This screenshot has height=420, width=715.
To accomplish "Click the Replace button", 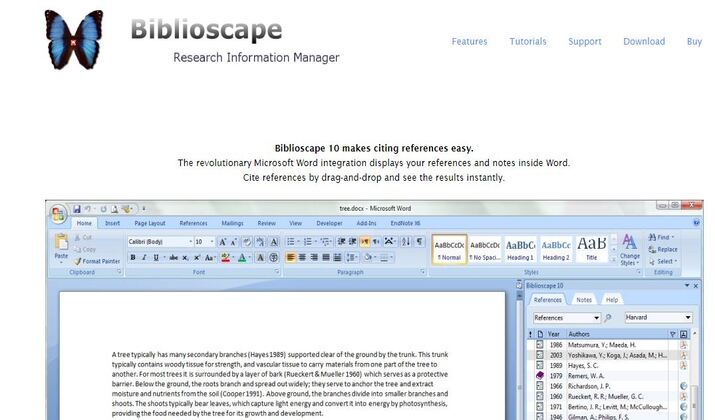I will coord(663,249).
